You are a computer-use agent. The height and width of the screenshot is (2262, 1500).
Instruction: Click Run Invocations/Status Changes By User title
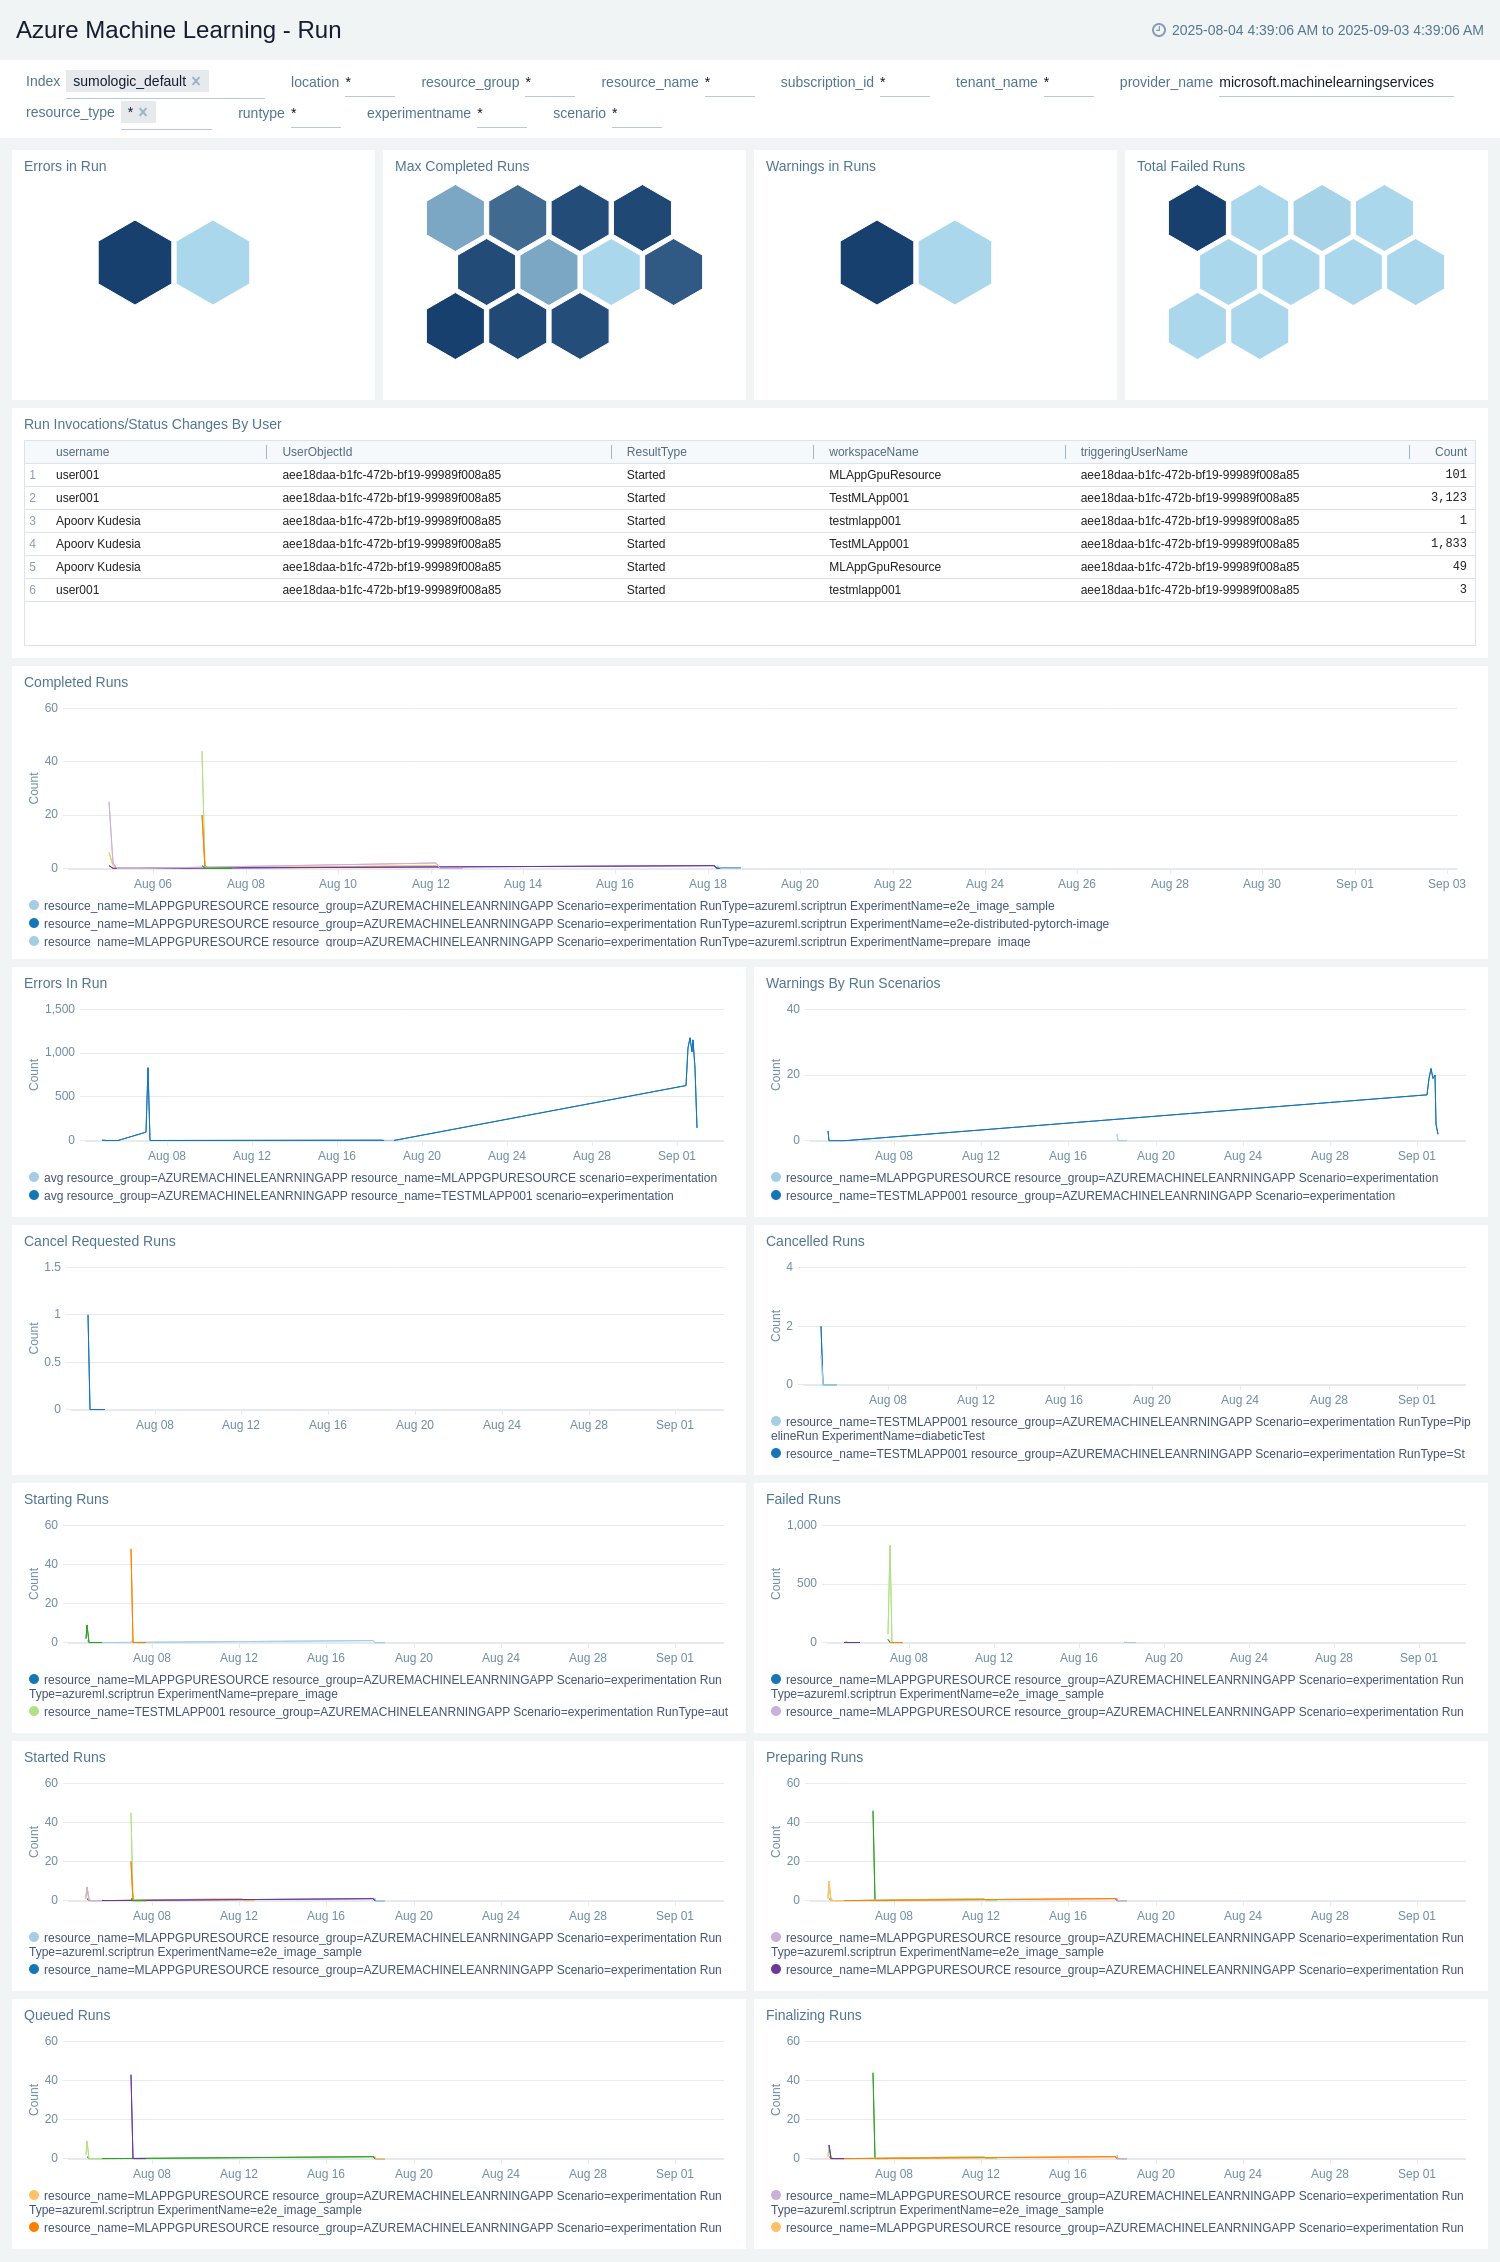coord(153,424)
